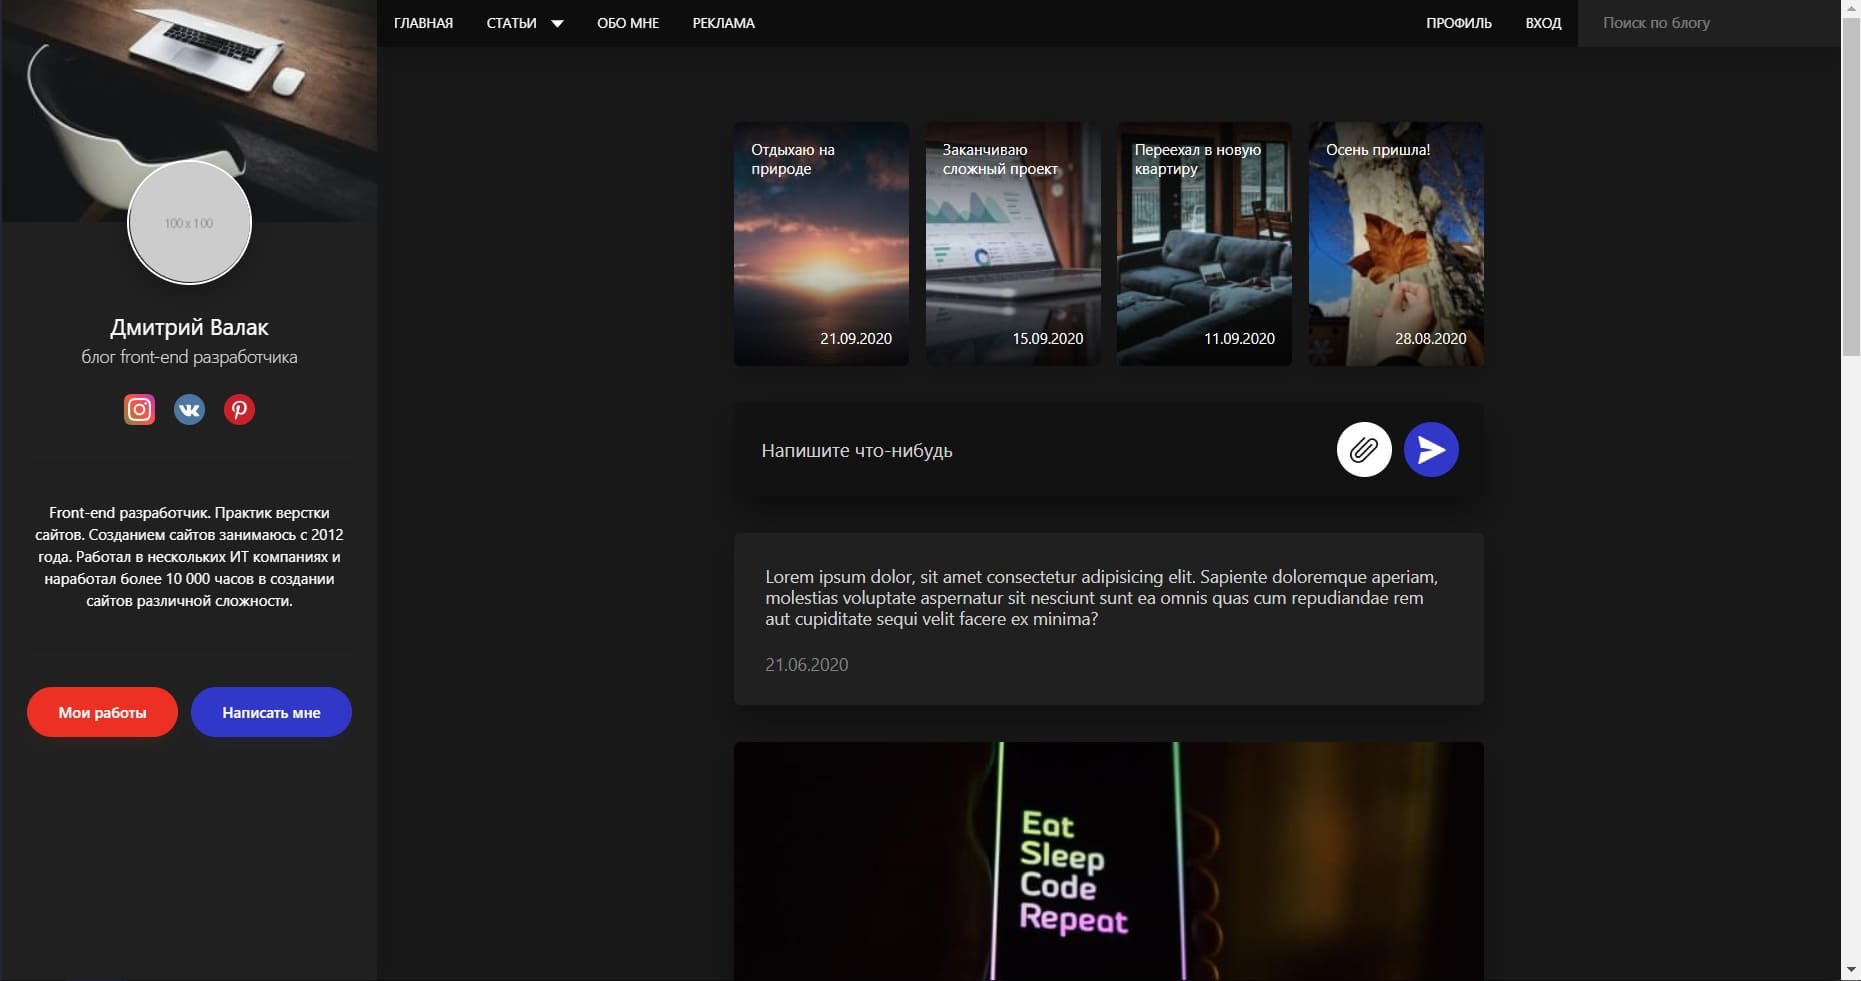Click the blue send message arrow
The width and height of the screenshot is (1861, 981).
pyautogui.click(x=1431, y=450)
